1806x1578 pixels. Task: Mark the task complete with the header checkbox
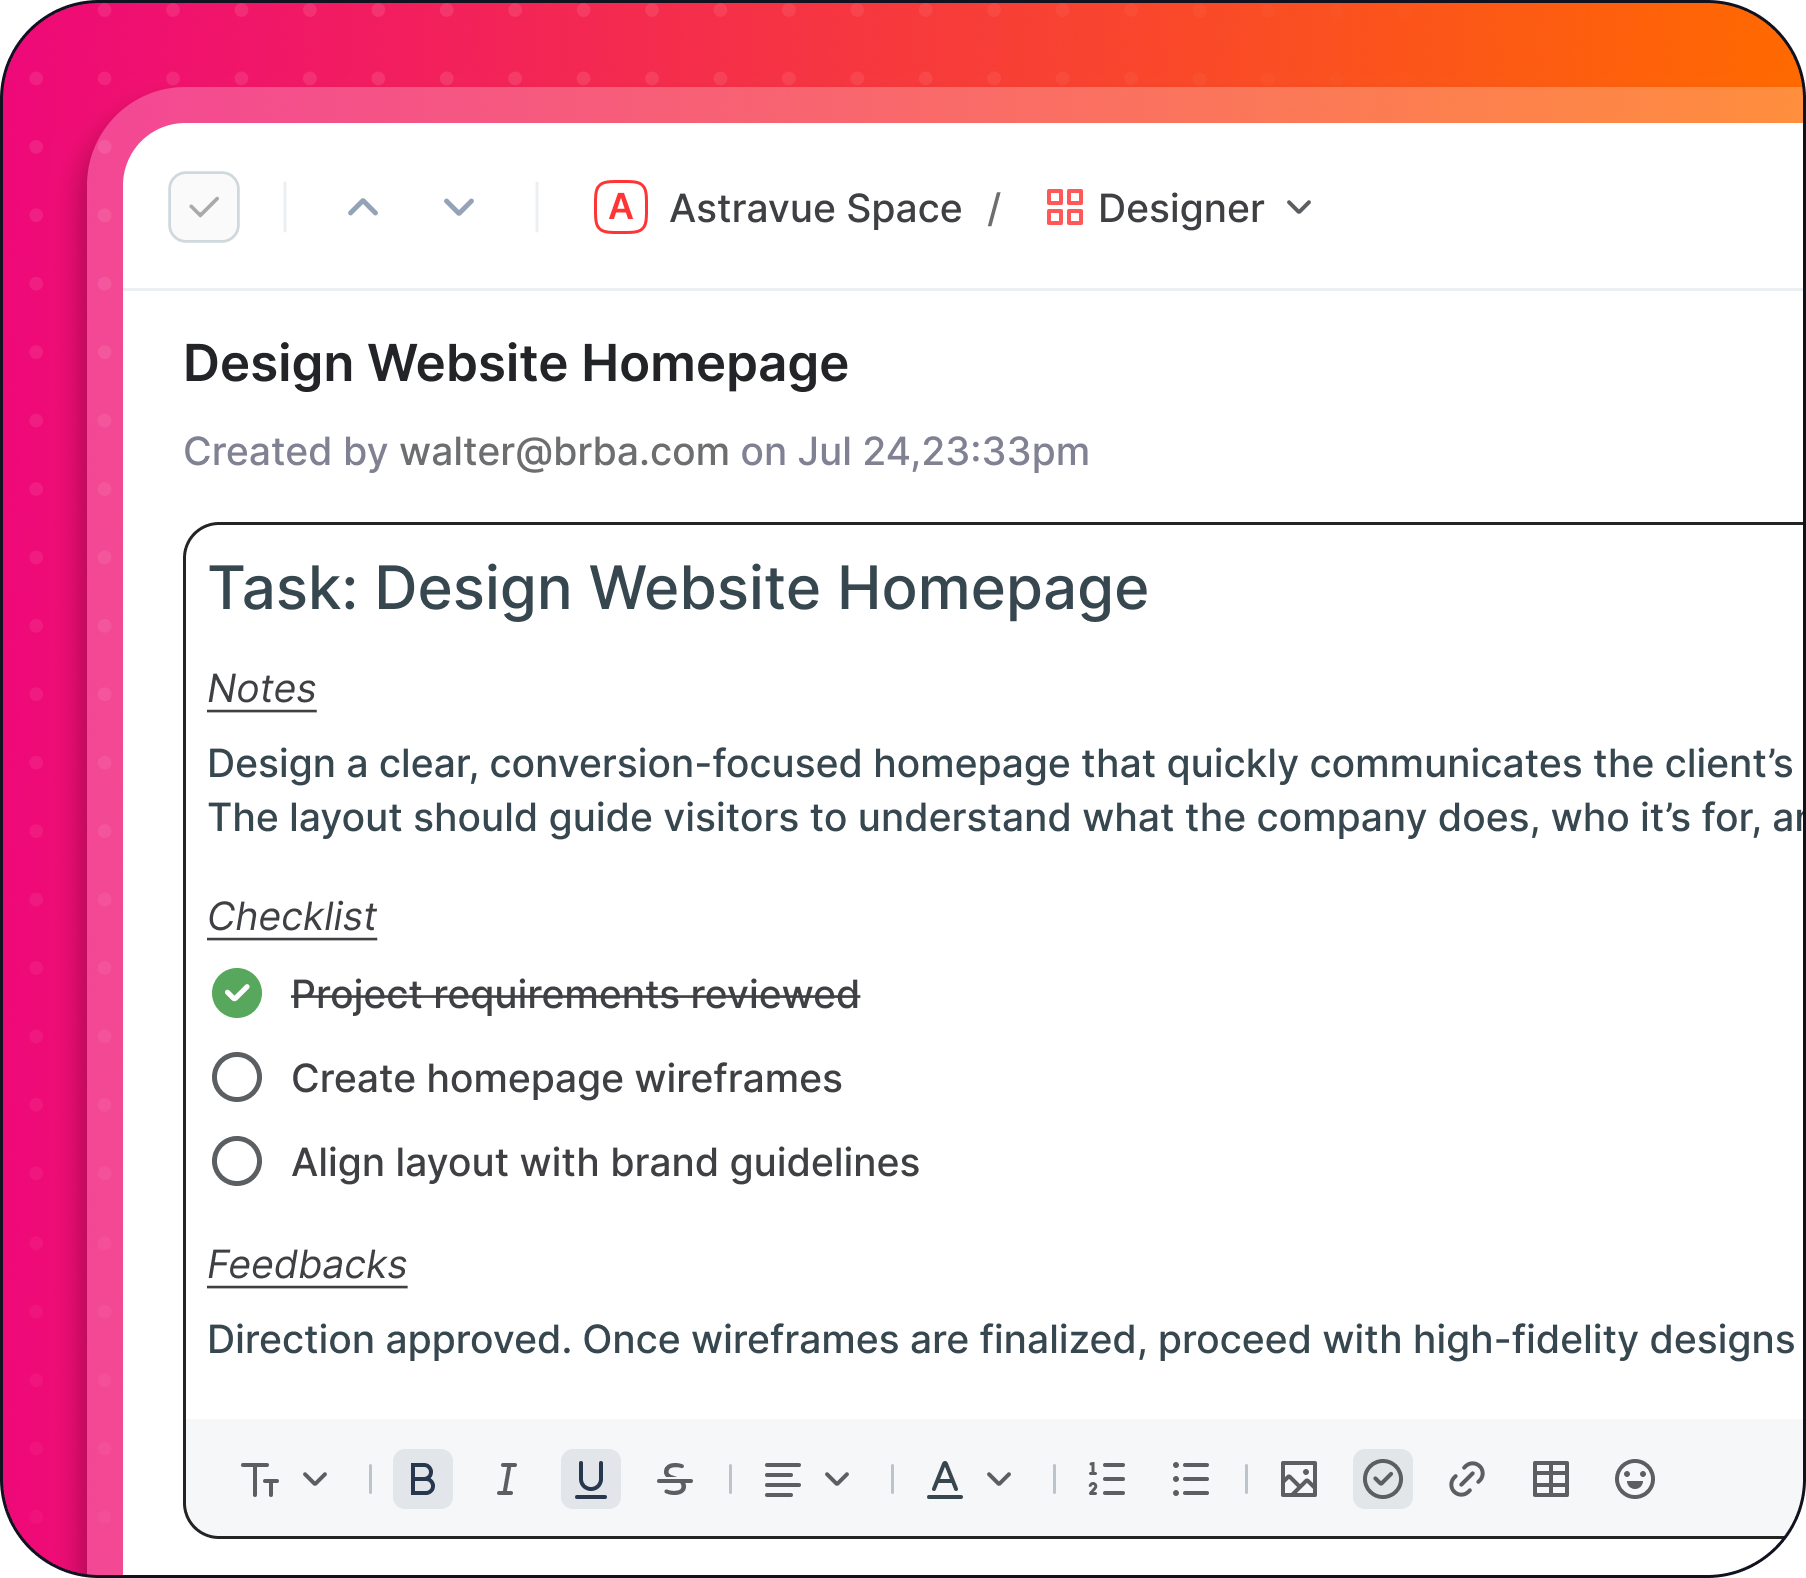[204, 207]
